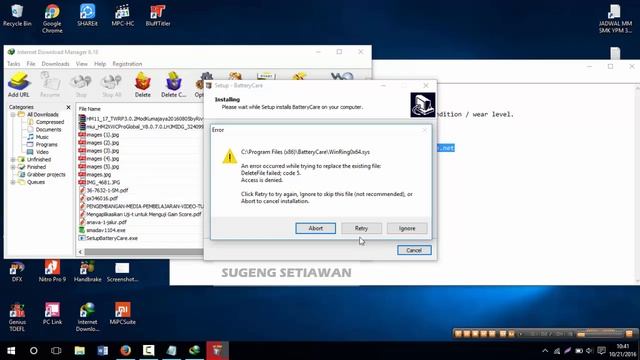Open JADWAL MM SMK YPM desktop file
The height and width of the screenshot is (360, 640).
pos(615,18)
